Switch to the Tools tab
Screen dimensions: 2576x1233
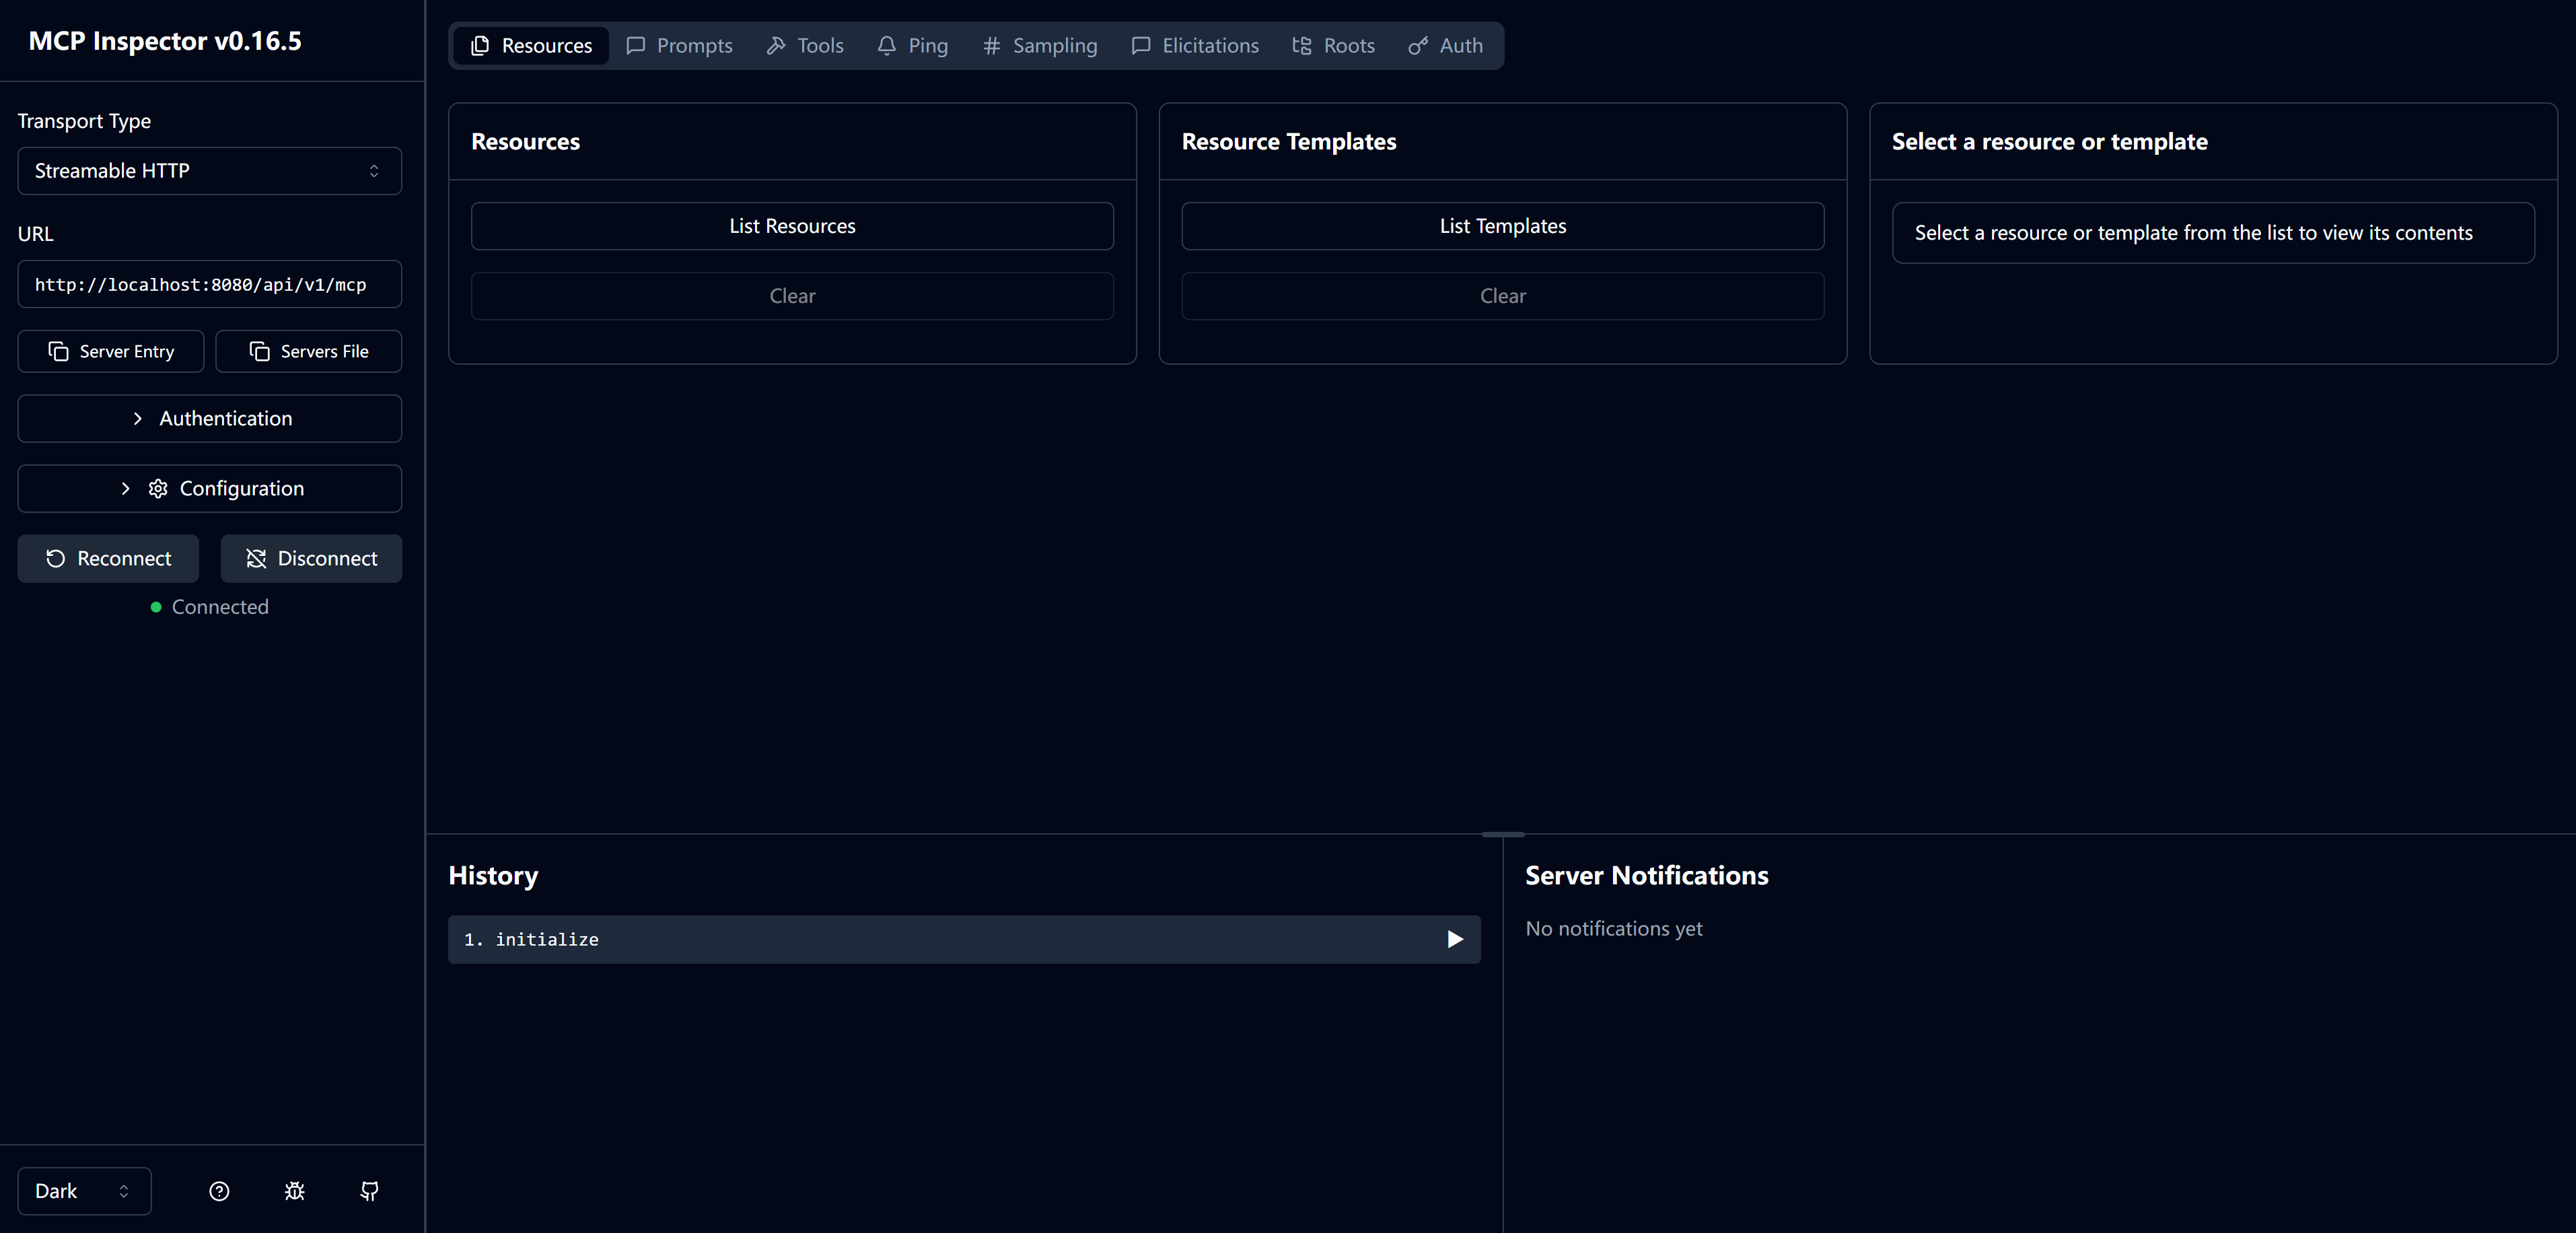tap(805, 46)
